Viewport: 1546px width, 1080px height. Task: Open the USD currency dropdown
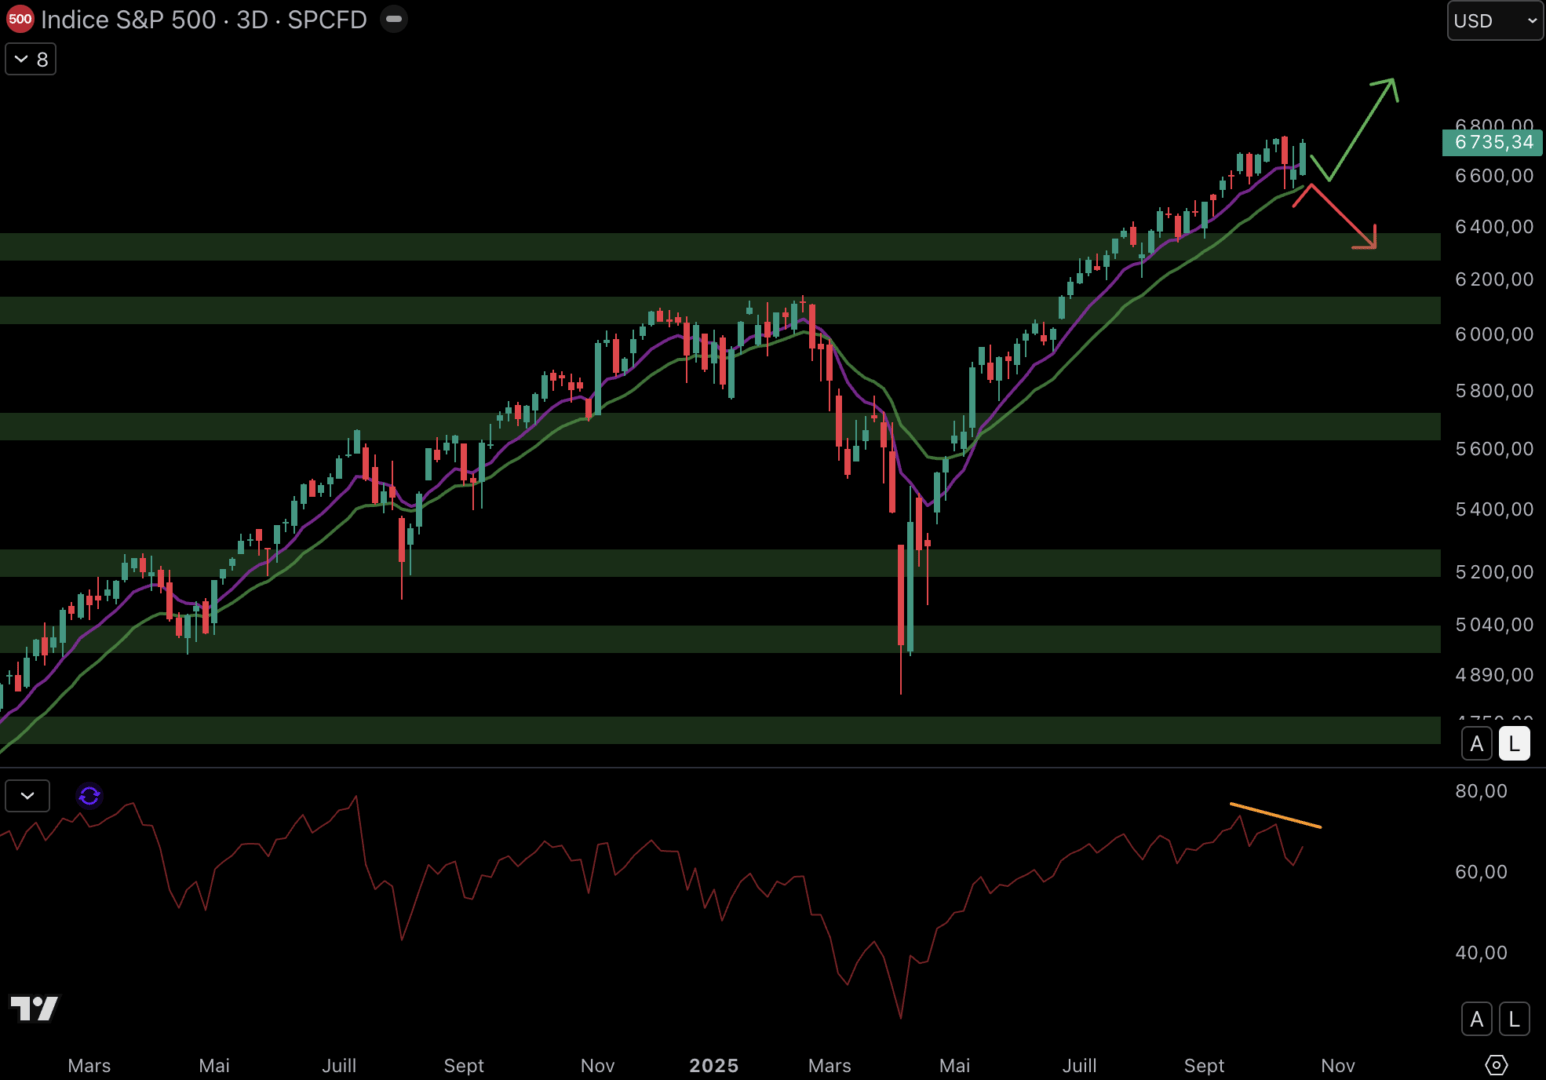[x=1495, y=20]
